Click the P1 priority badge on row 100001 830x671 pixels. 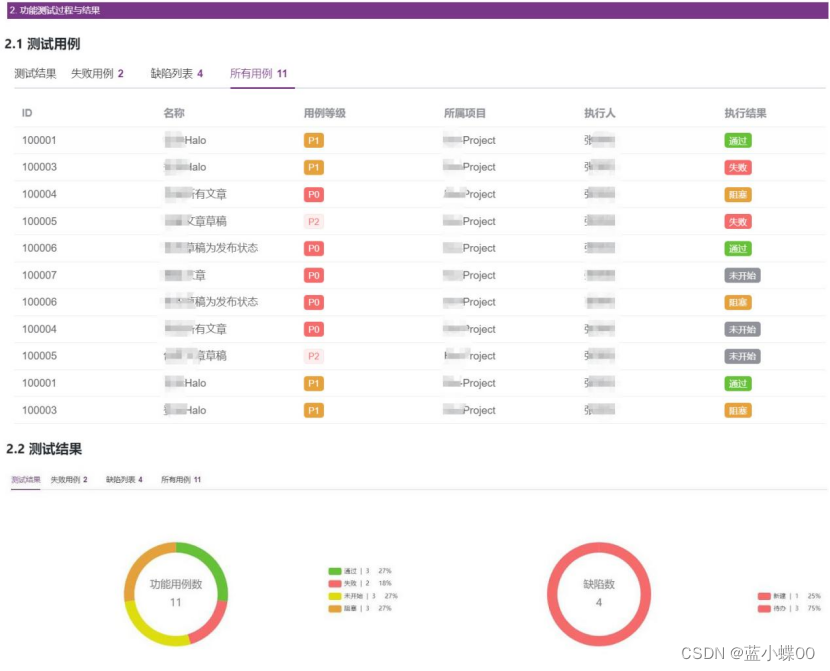[x=314, y=140]
